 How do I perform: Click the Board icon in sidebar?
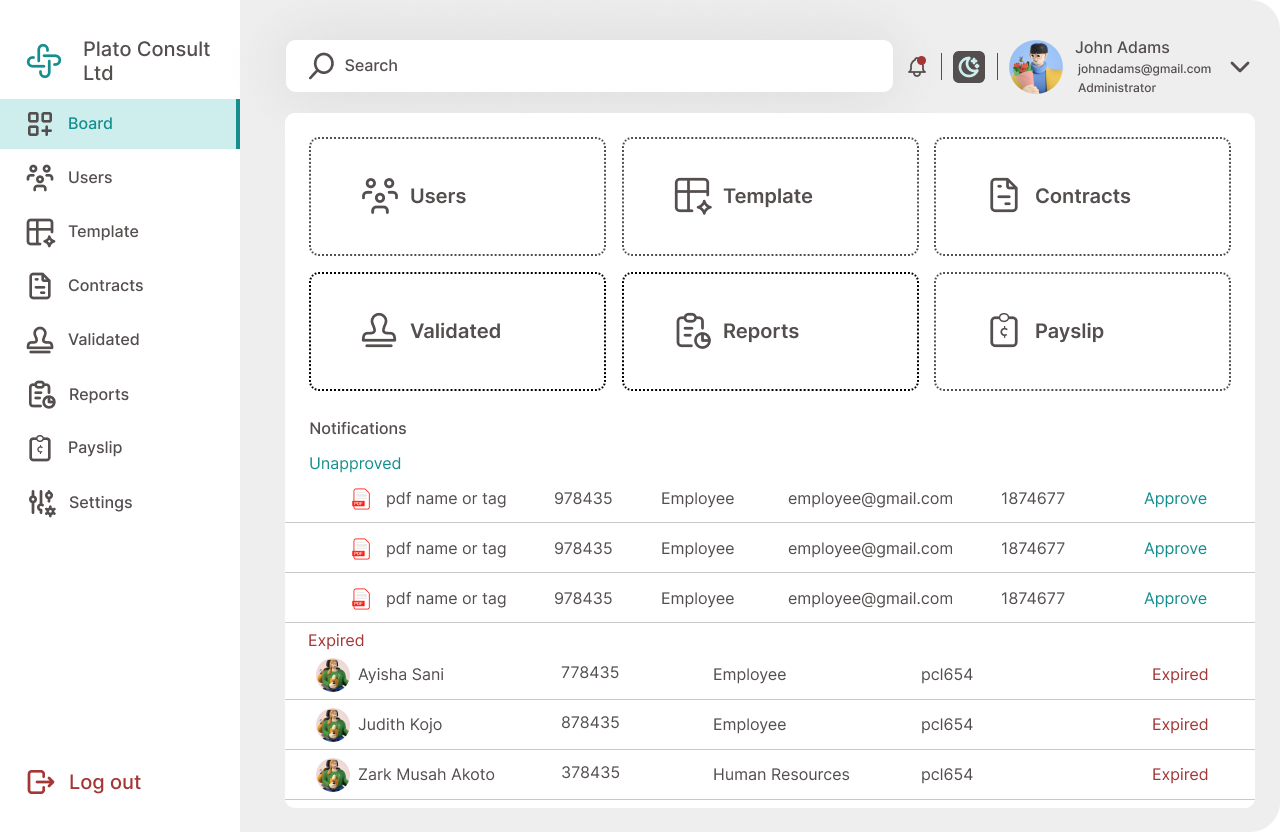40,124
